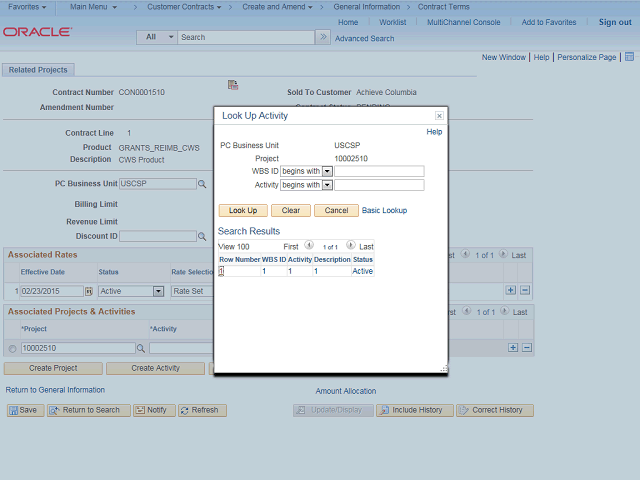Open Help in the lookup dialog
Screen dimensions: 640x480
coord(434,132)
